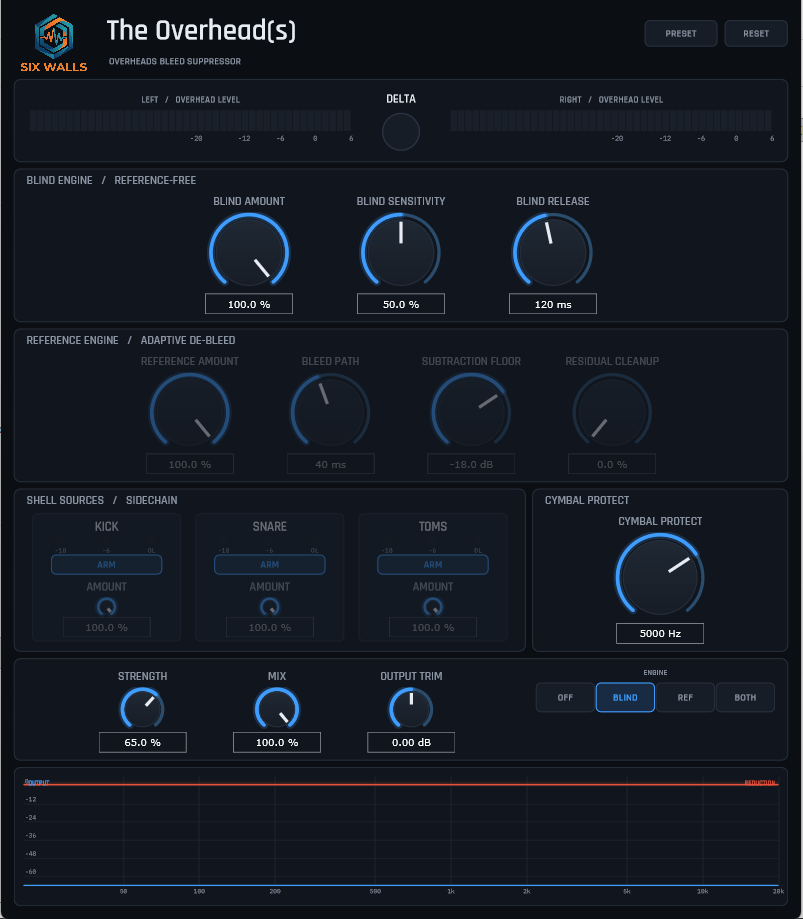Image resolution: width=803 pixels, height=919 pixels.
Task: Adjust the Cymbal Protect knob
Action: pyautogui.click(x=660, y=576)
